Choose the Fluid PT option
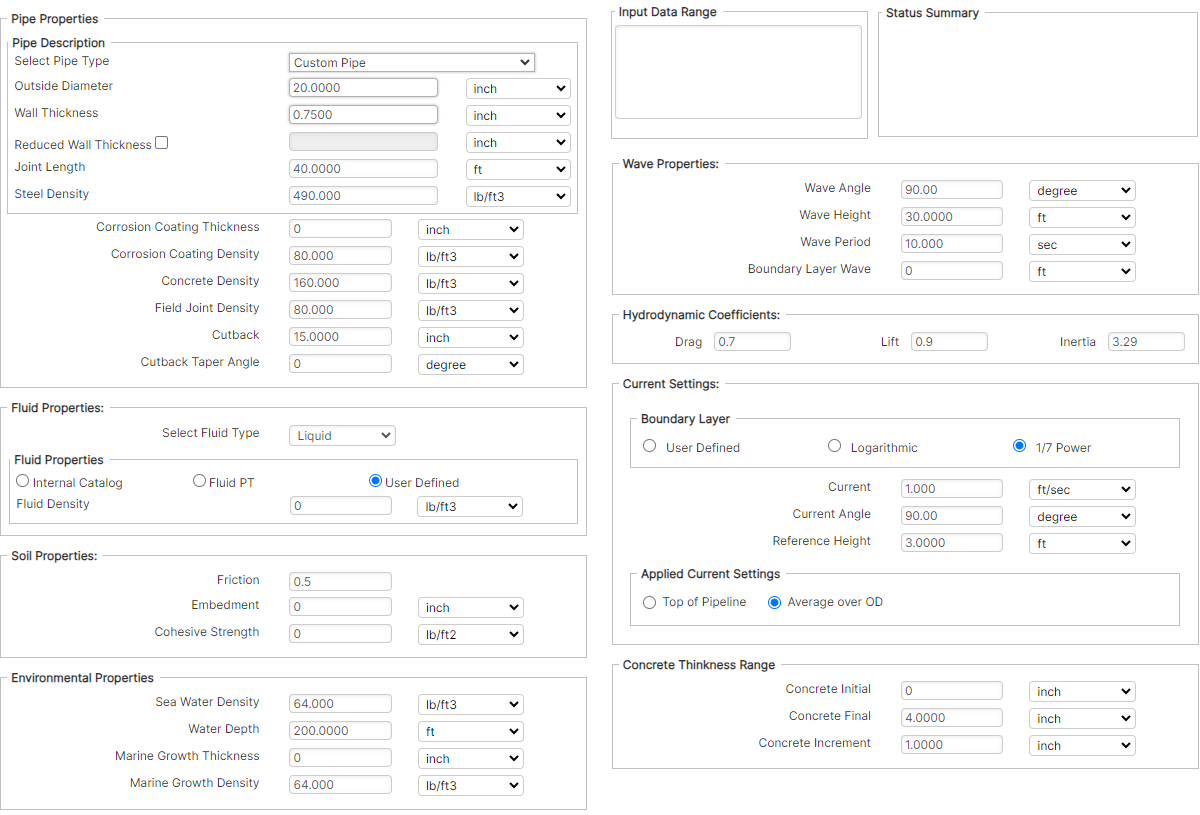This screenshot has width=1200, height=815. tap(199, 481)
